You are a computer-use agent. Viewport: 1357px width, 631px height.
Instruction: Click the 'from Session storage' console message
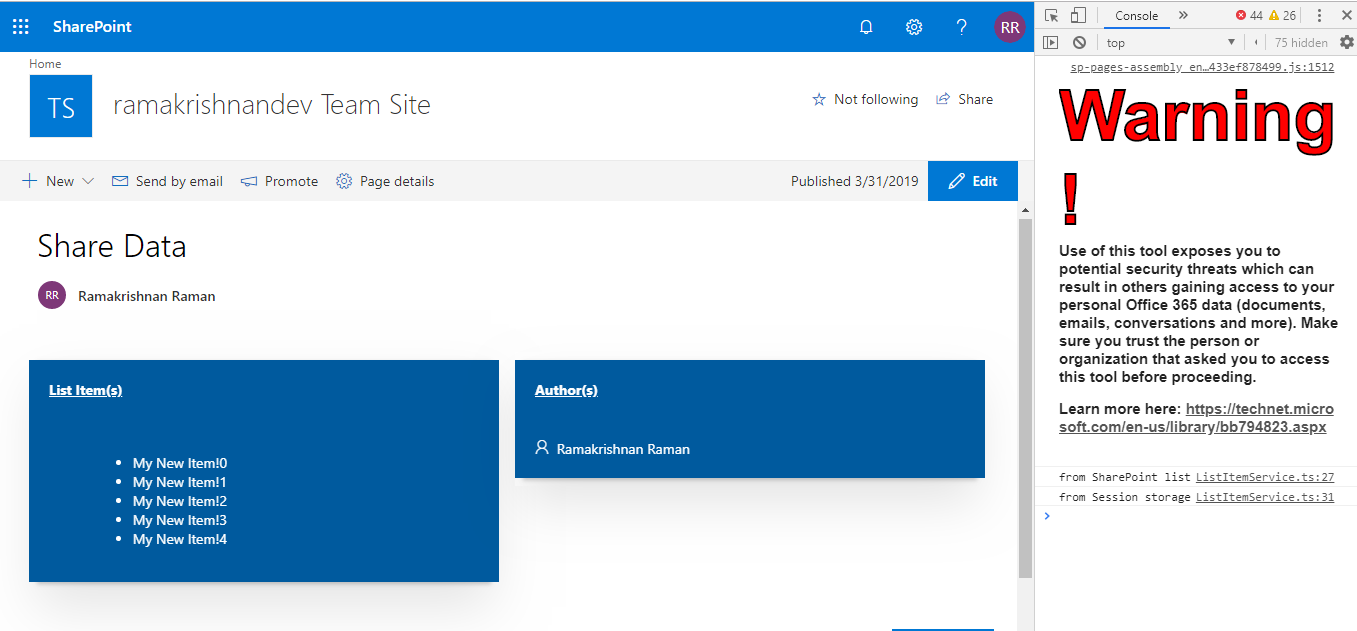1125,497
